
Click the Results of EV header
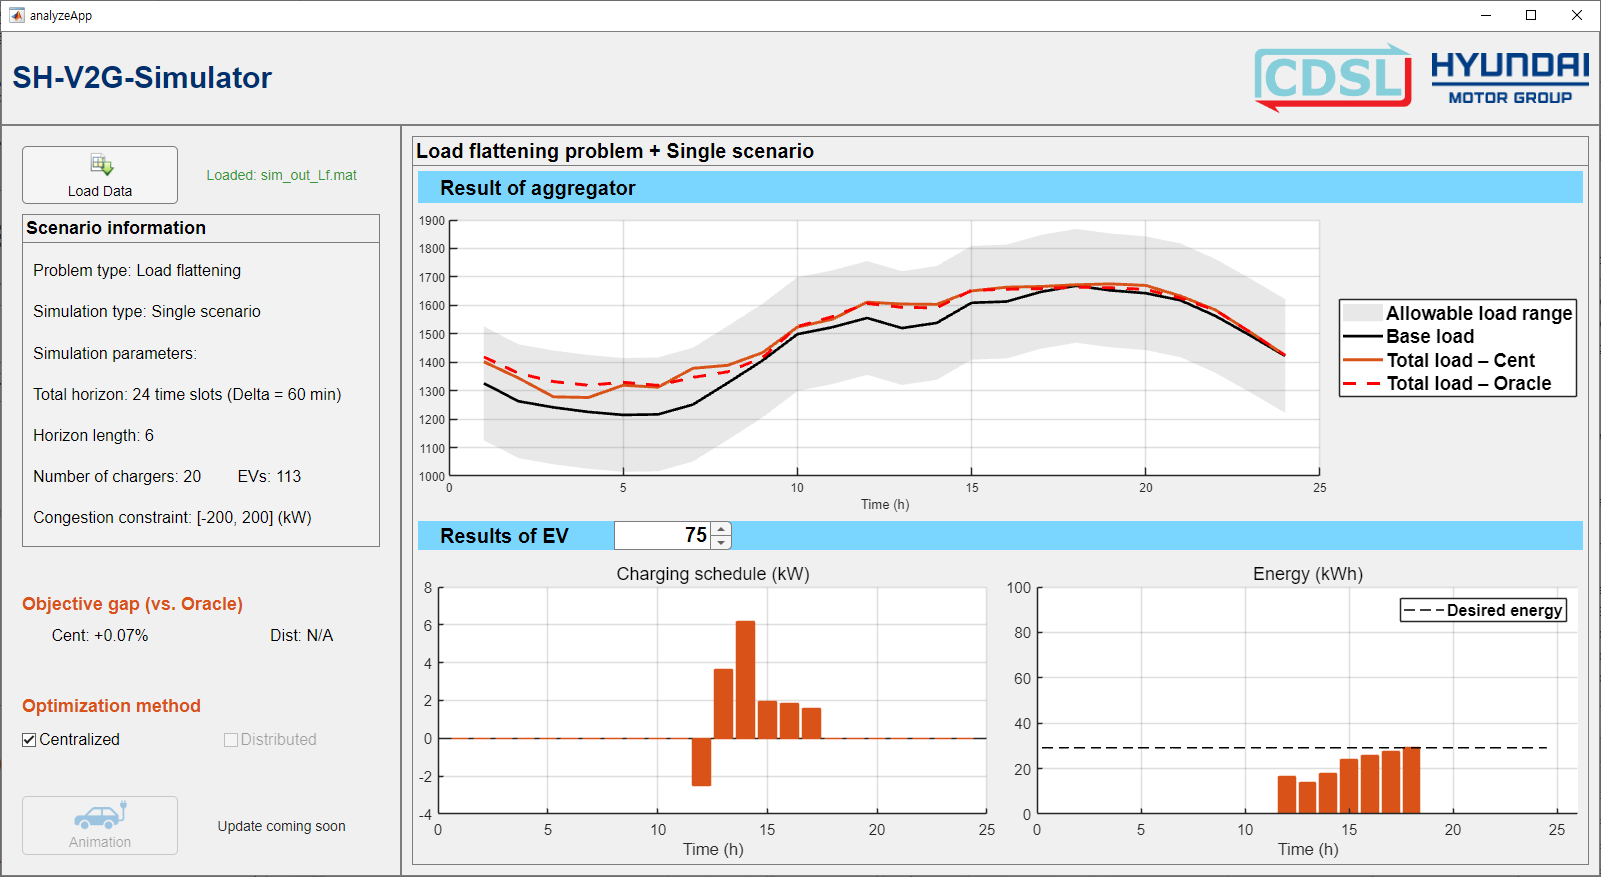pyautogui.click(x=504, y=536)
